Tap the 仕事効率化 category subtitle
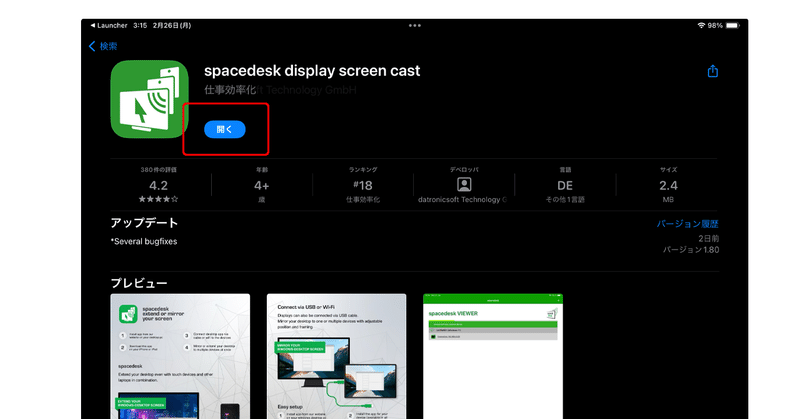This screenshot has width=800, height=419. 230,90
